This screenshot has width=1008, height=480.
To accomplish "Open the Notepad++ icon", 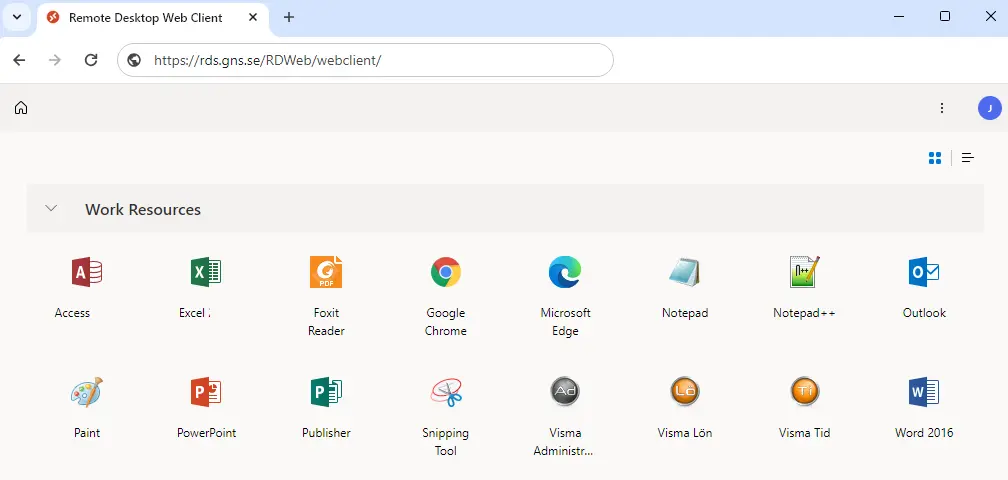I will (x=804, y=272).
